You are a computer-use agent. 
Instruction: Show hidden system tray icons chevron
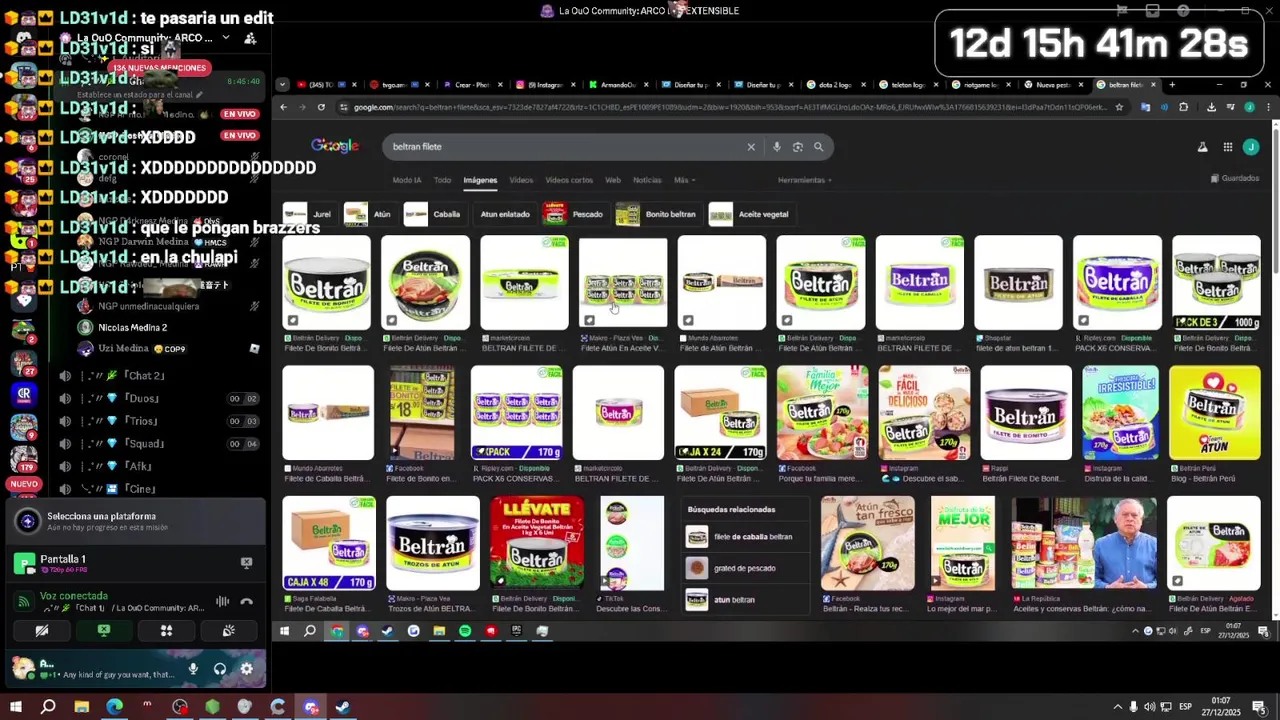tap(1117, 707)
